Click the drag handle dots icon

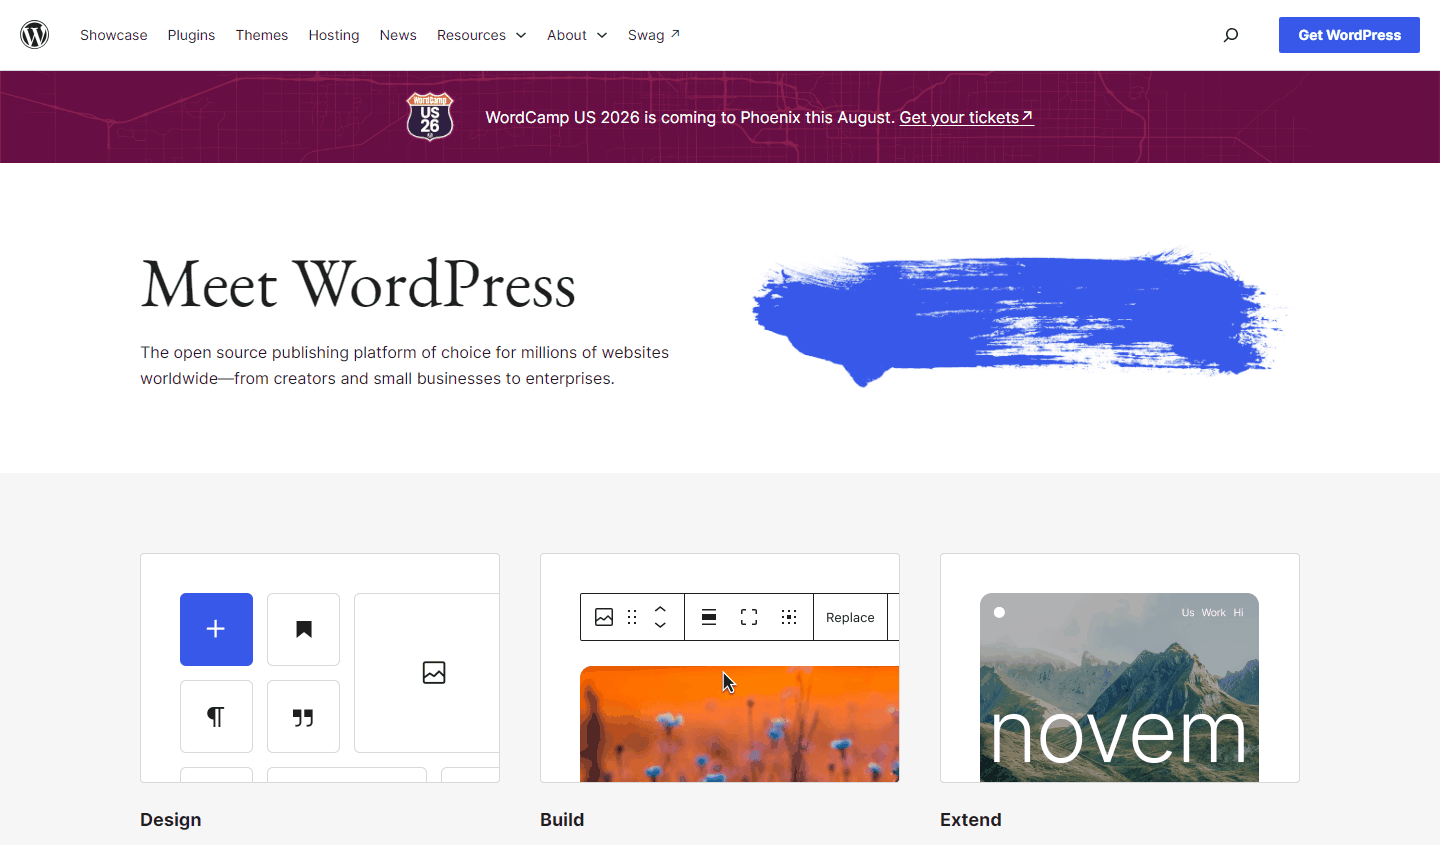pyautogui.click(x=632, y=617)
